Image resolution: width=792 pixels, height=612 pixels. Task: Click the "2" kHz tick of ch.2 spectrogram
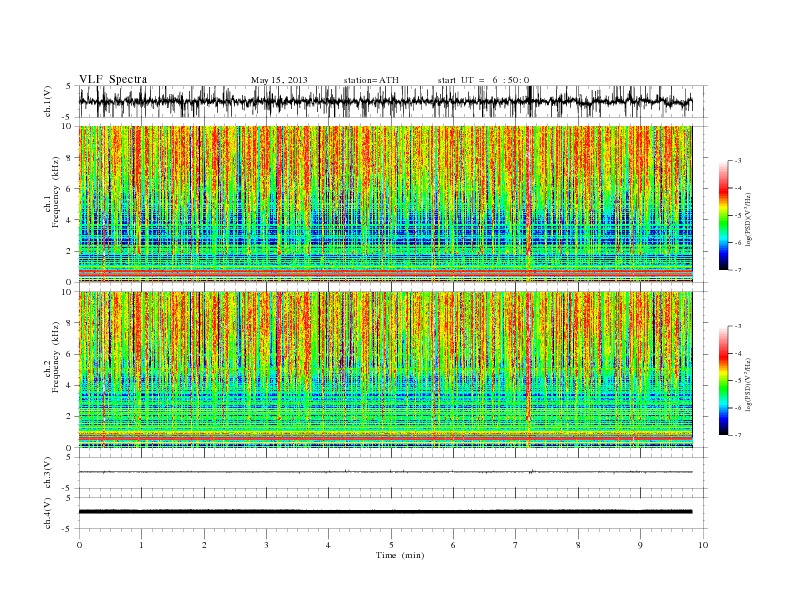click(x=70, y=417)
